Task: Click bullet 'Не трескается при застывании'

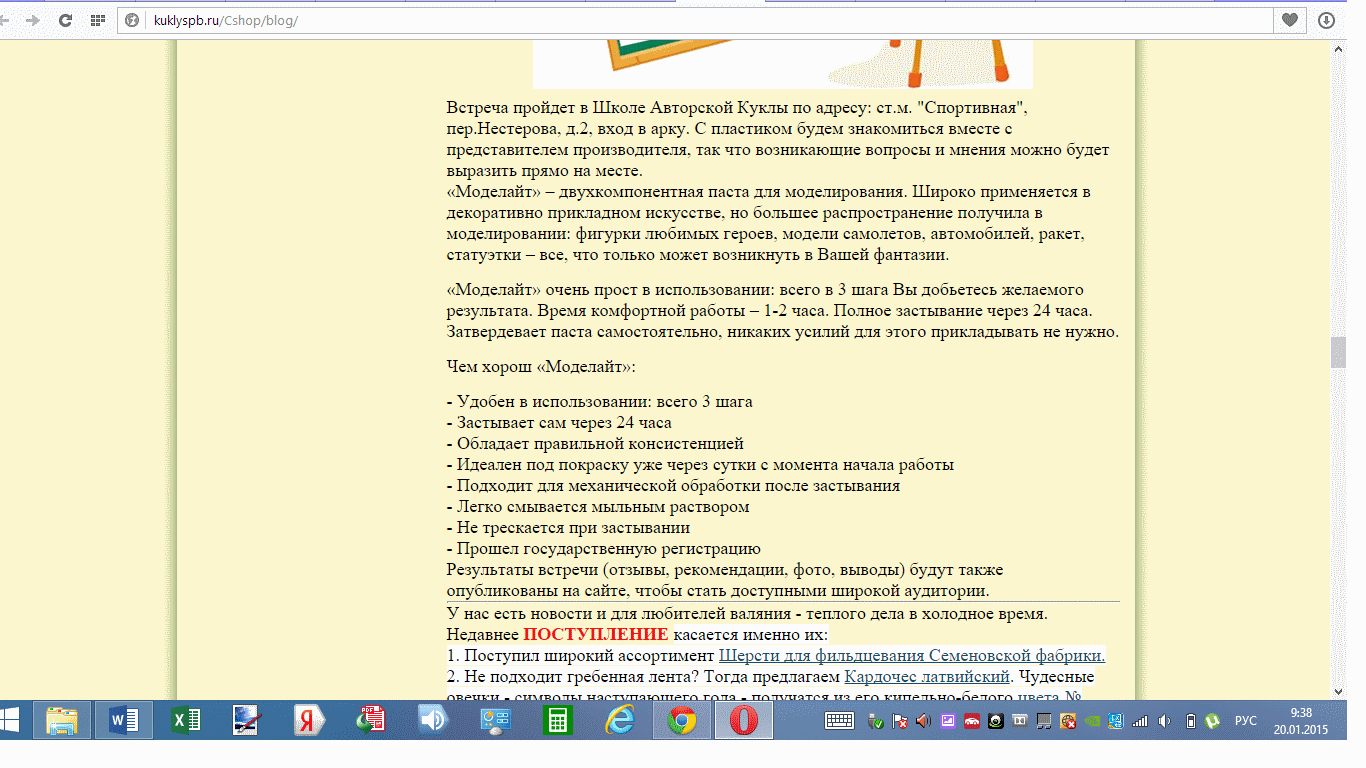Action: tap(568, 528)
